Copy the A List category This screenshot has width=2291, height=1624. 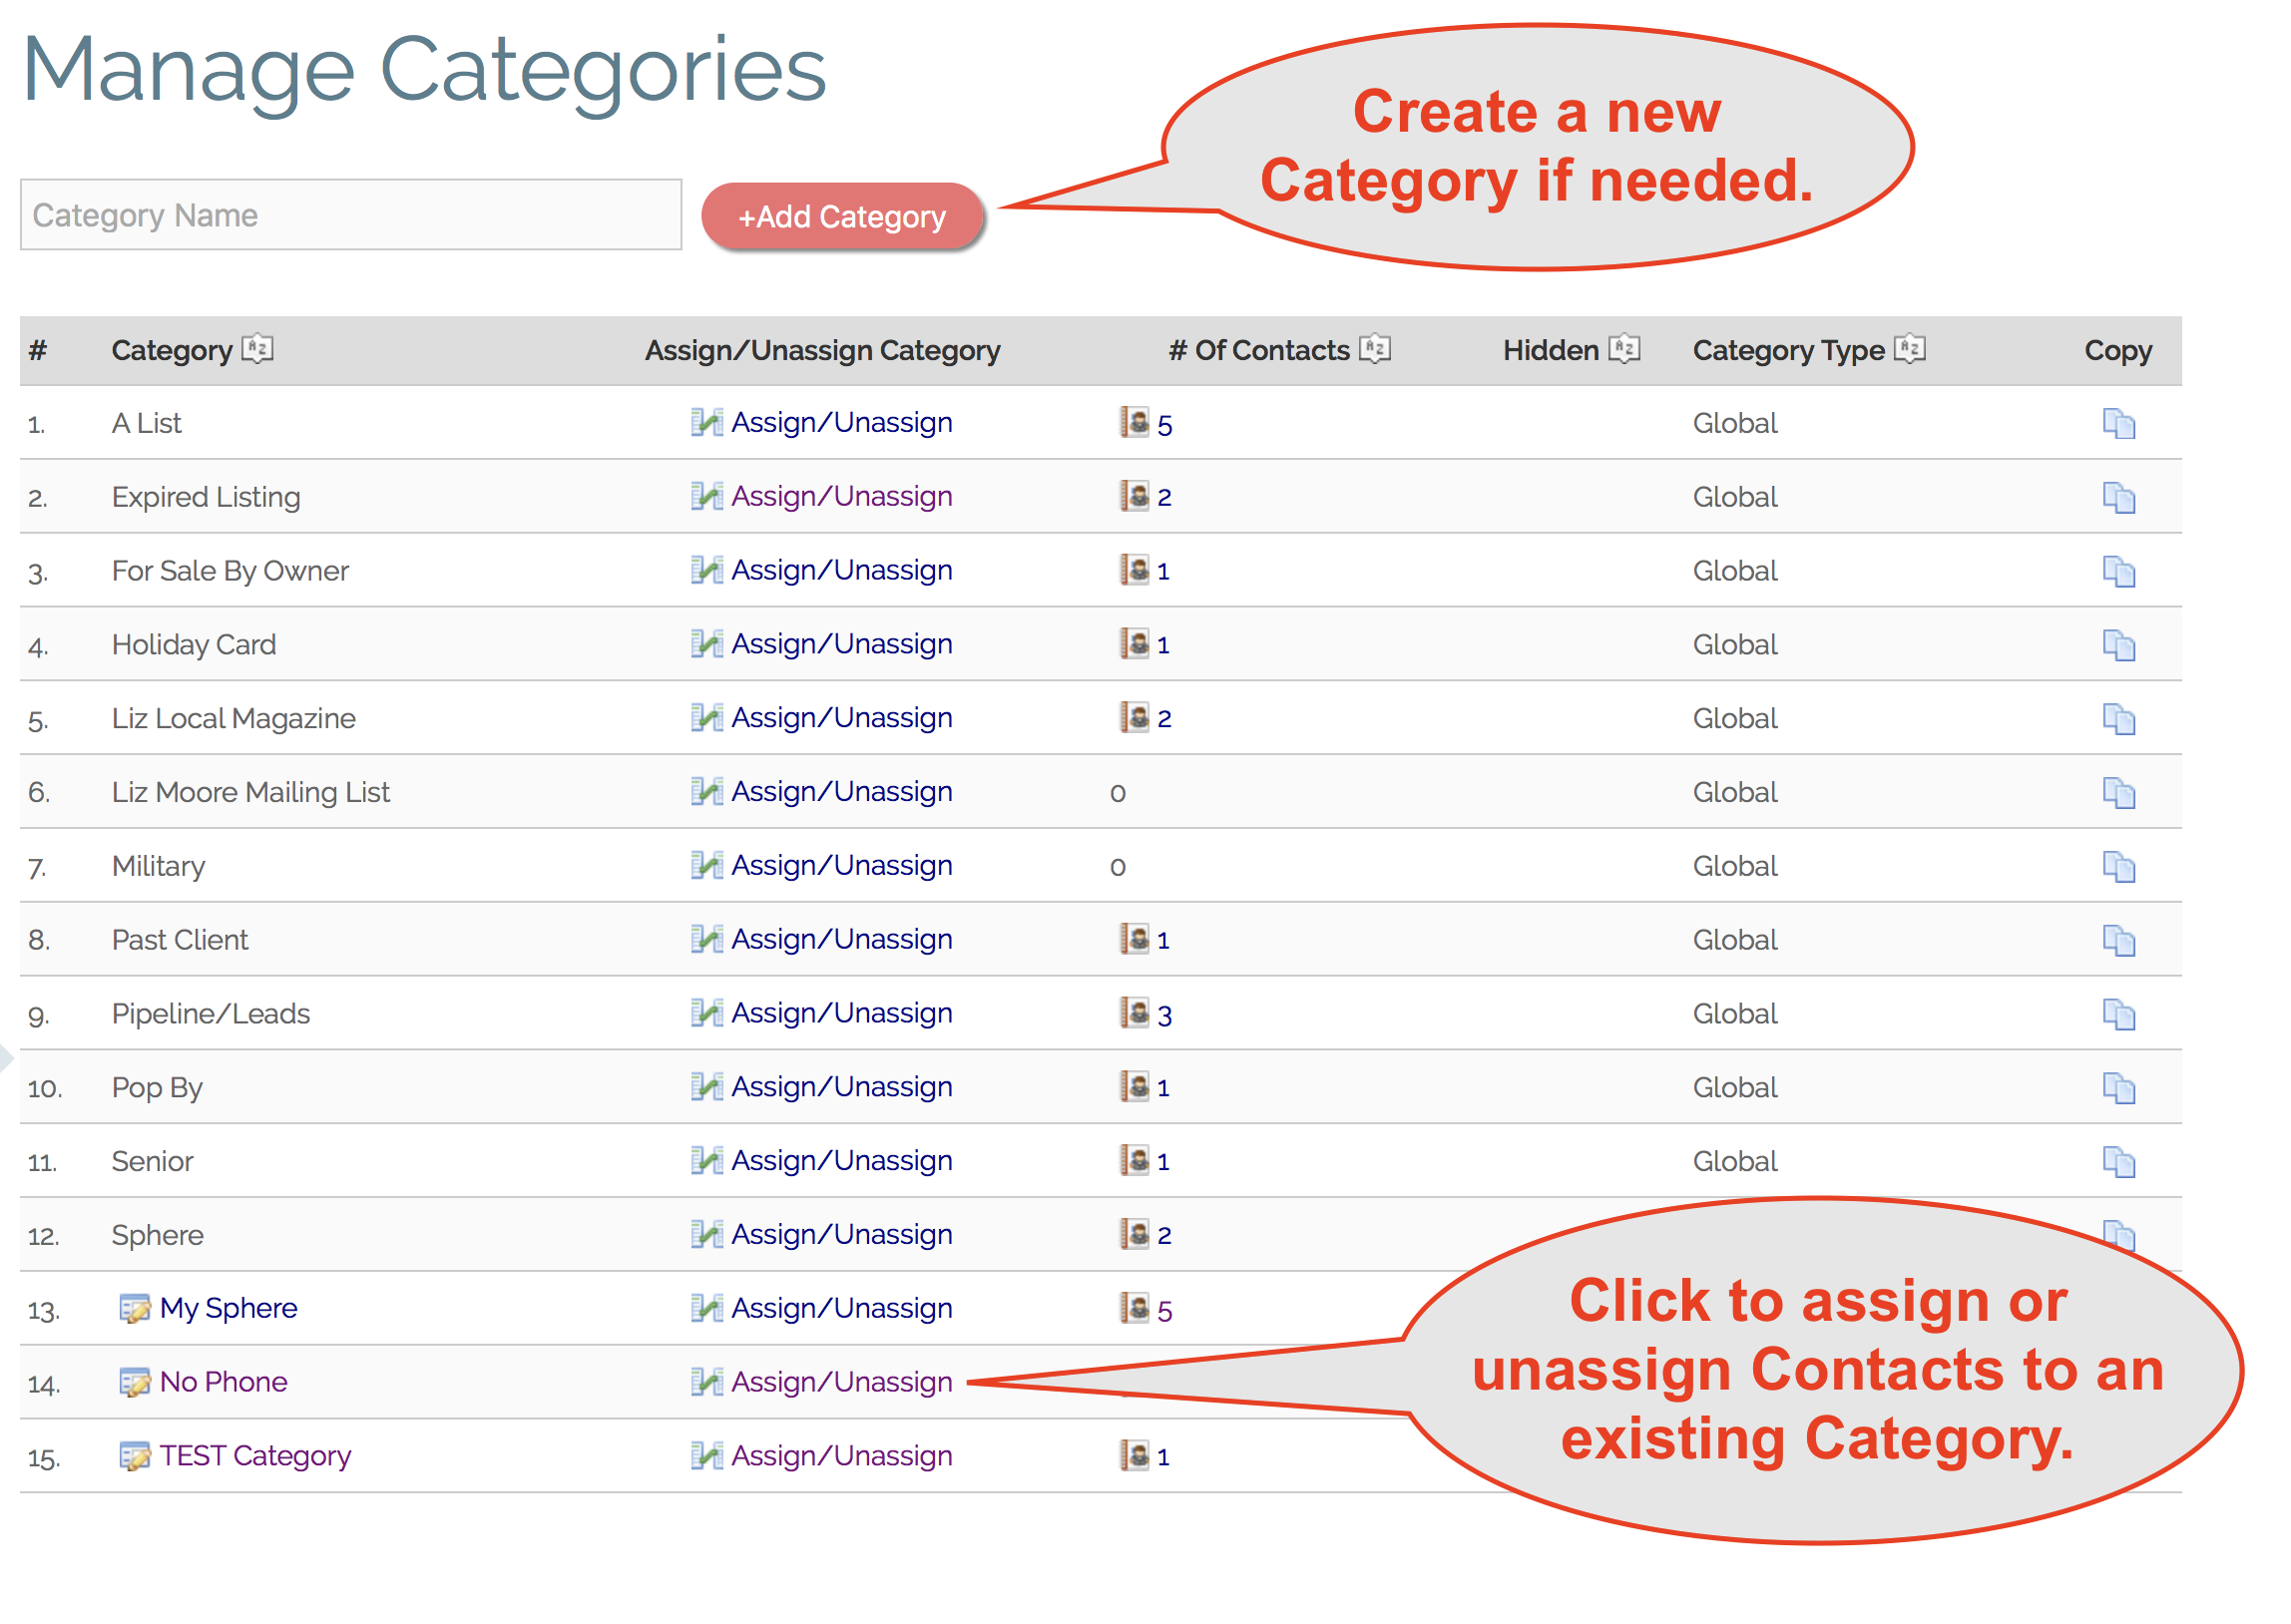[x=2118, y=423]
